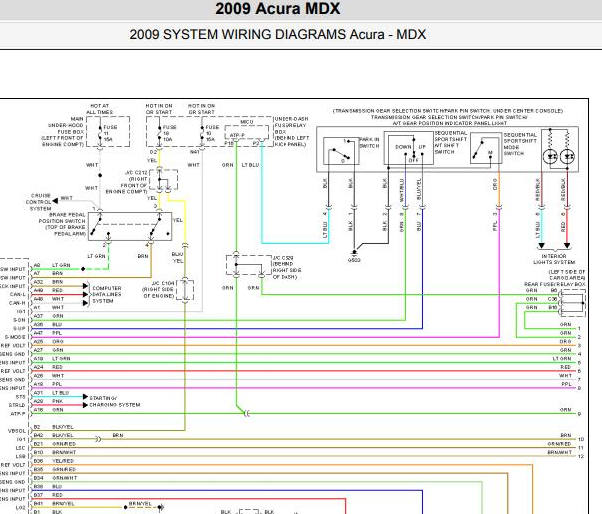The height and width of the screenshot is (514, 602).
Task: Click the 'G503' ground point label
Action: tap(354, 260)
